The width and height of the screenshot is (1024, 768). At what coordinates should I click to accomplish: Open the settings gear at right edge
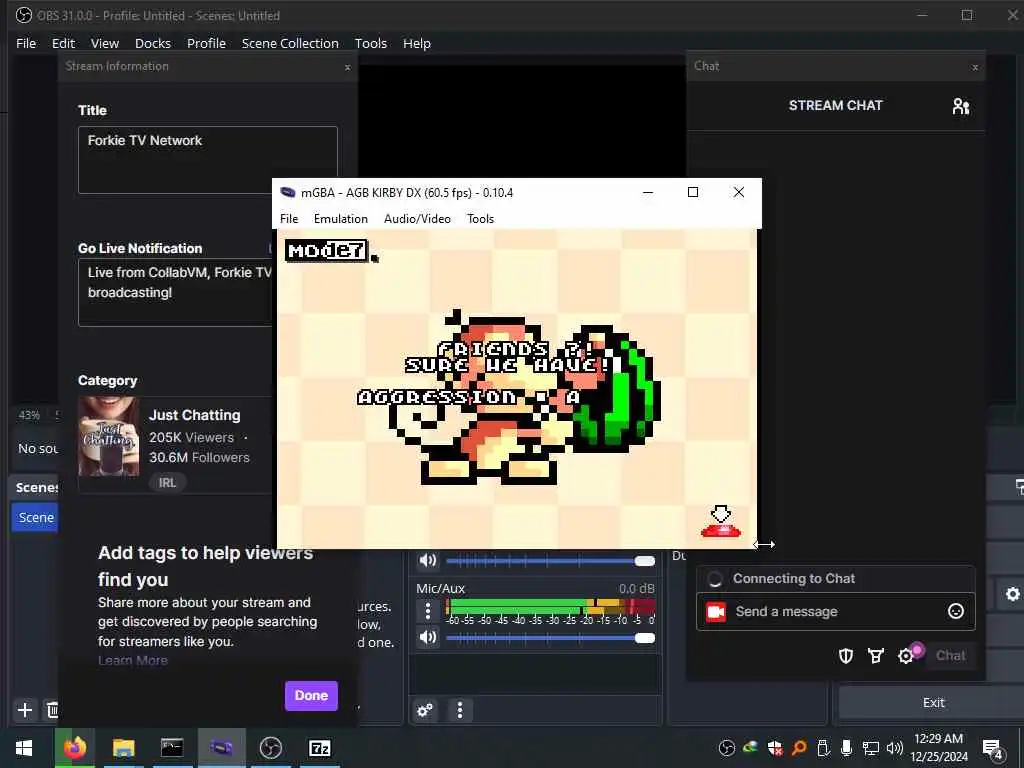click(1012, 594)
